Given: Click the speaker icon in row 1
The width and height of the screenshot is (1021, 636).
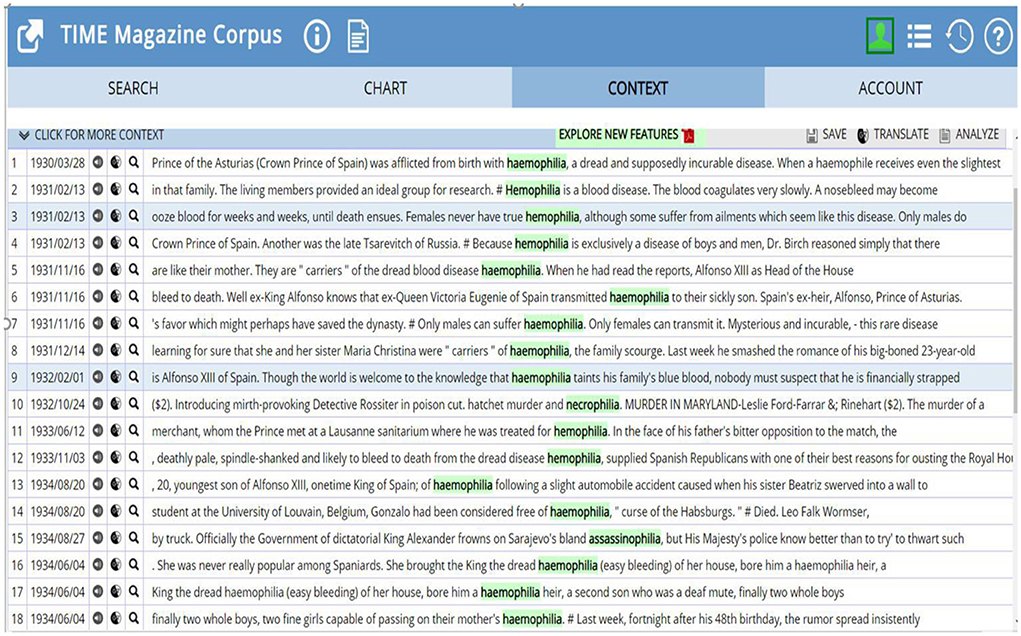Looking at the screenshot, I should click(x=98, y=163).
